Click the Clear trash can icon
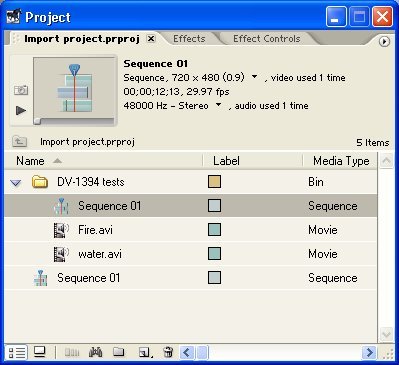 [x=168, y=352]
